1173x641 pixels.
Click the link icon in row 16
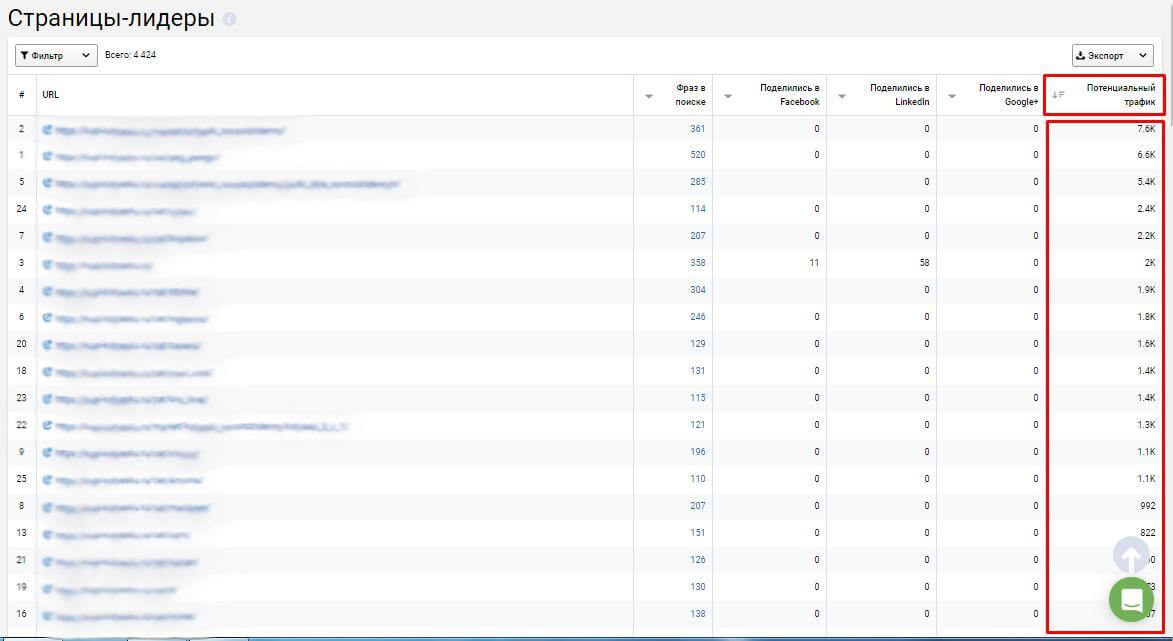coord(48,616)
